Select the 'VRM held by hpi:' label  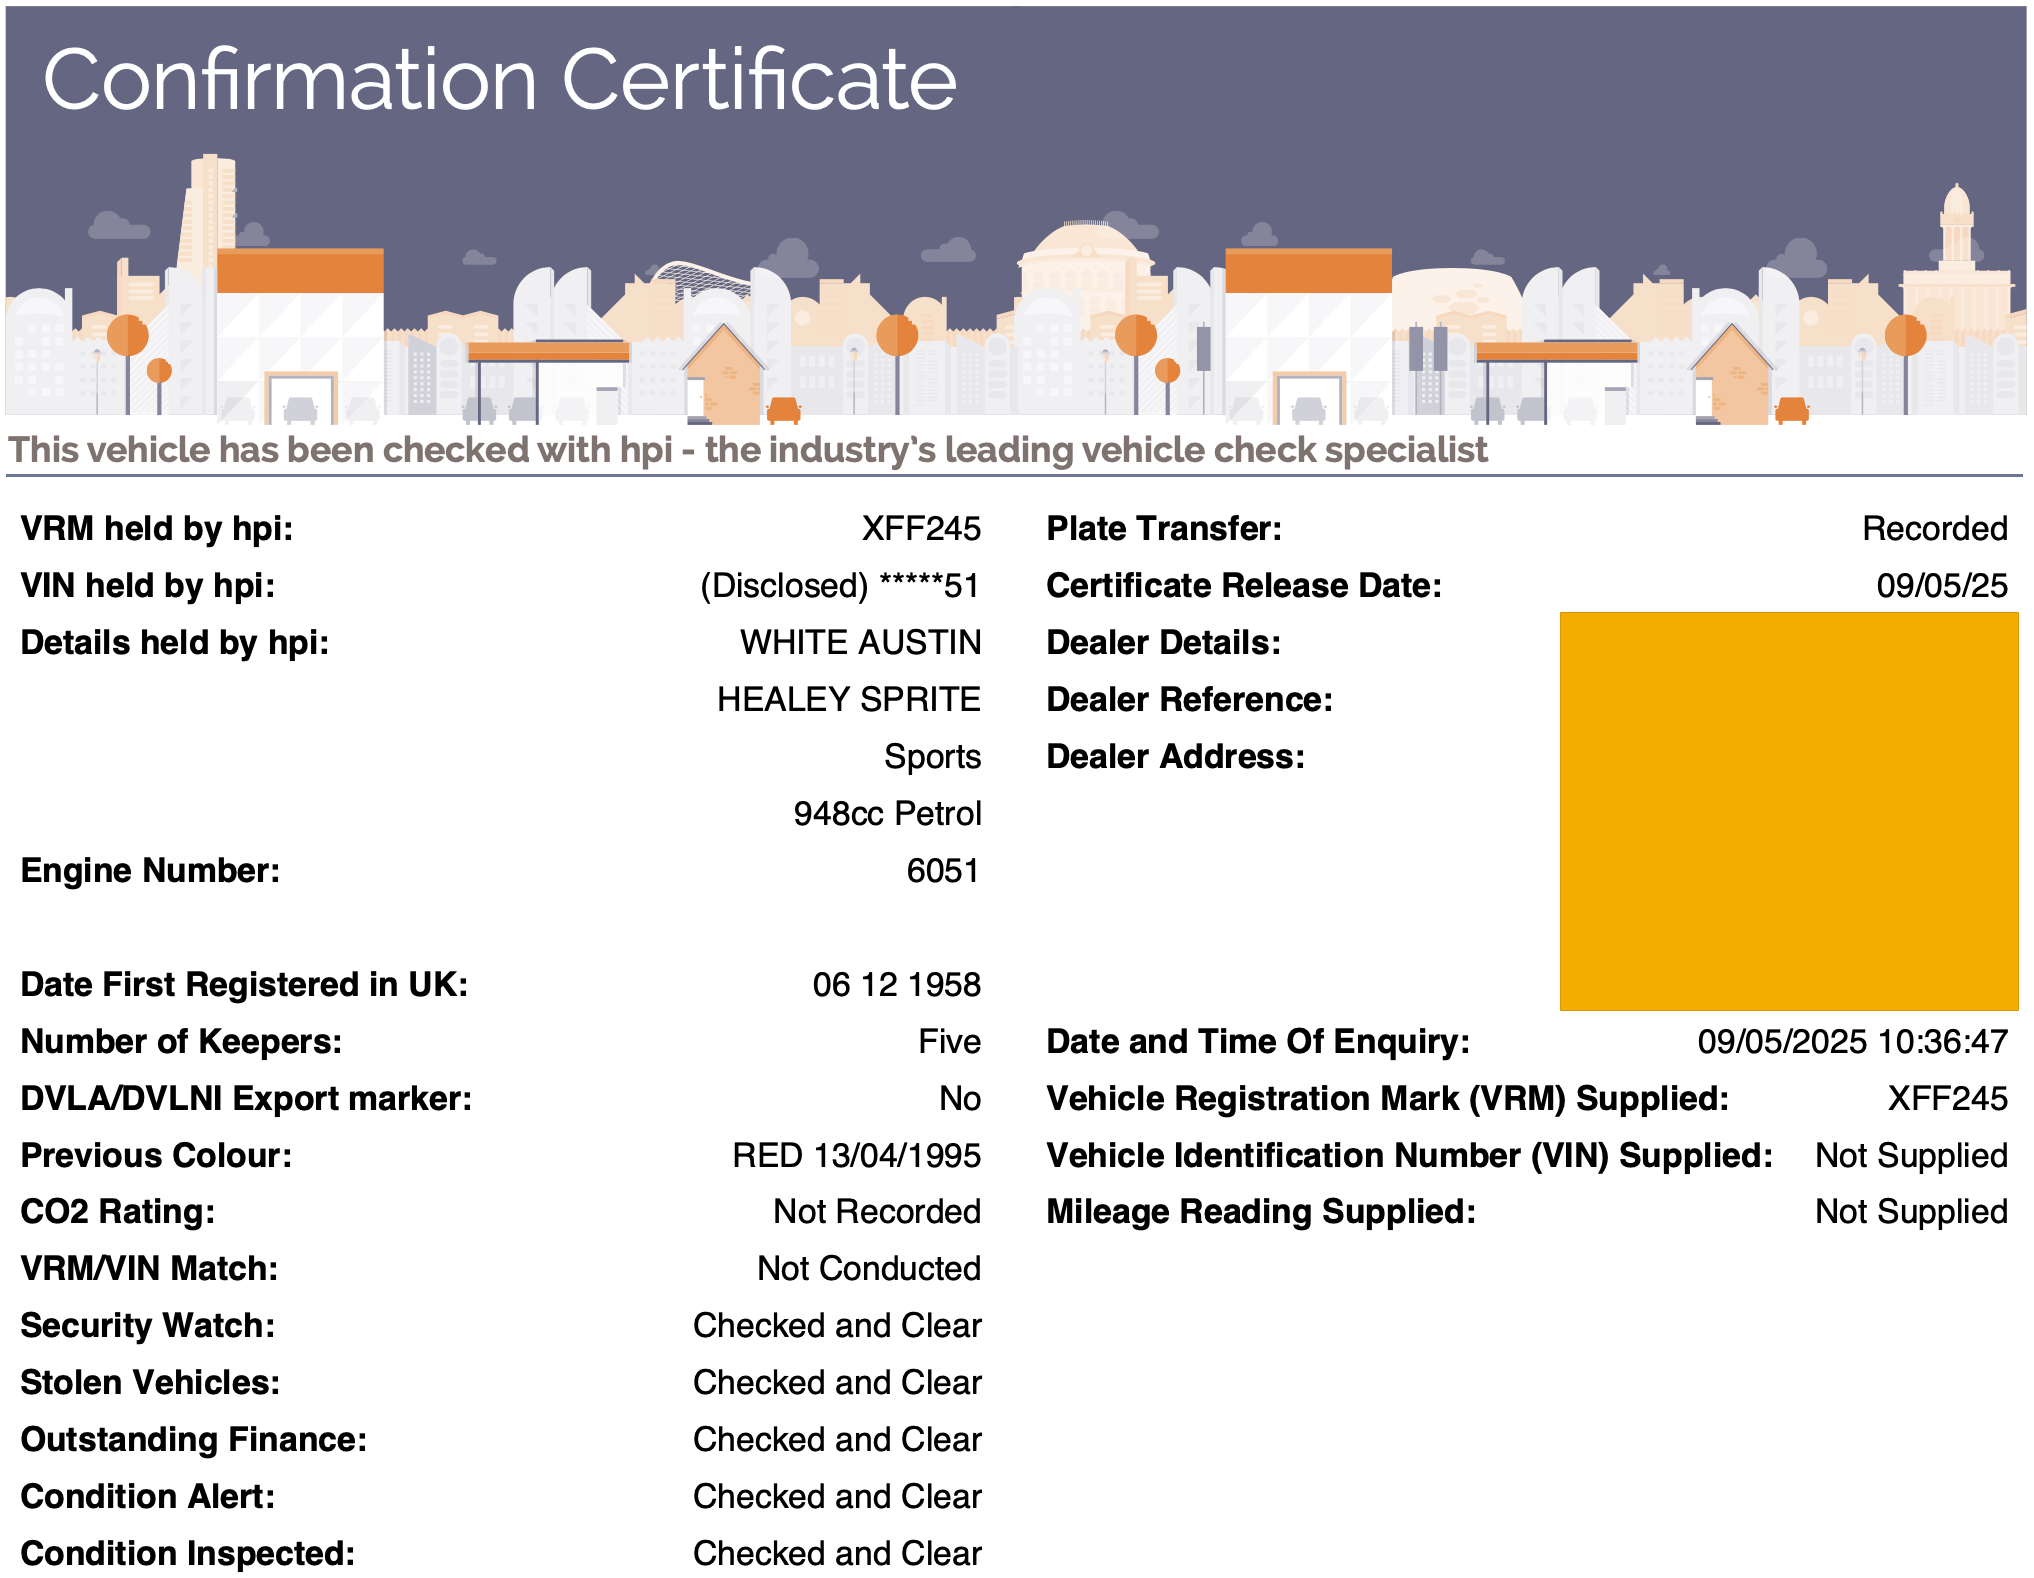click(157, 528)
